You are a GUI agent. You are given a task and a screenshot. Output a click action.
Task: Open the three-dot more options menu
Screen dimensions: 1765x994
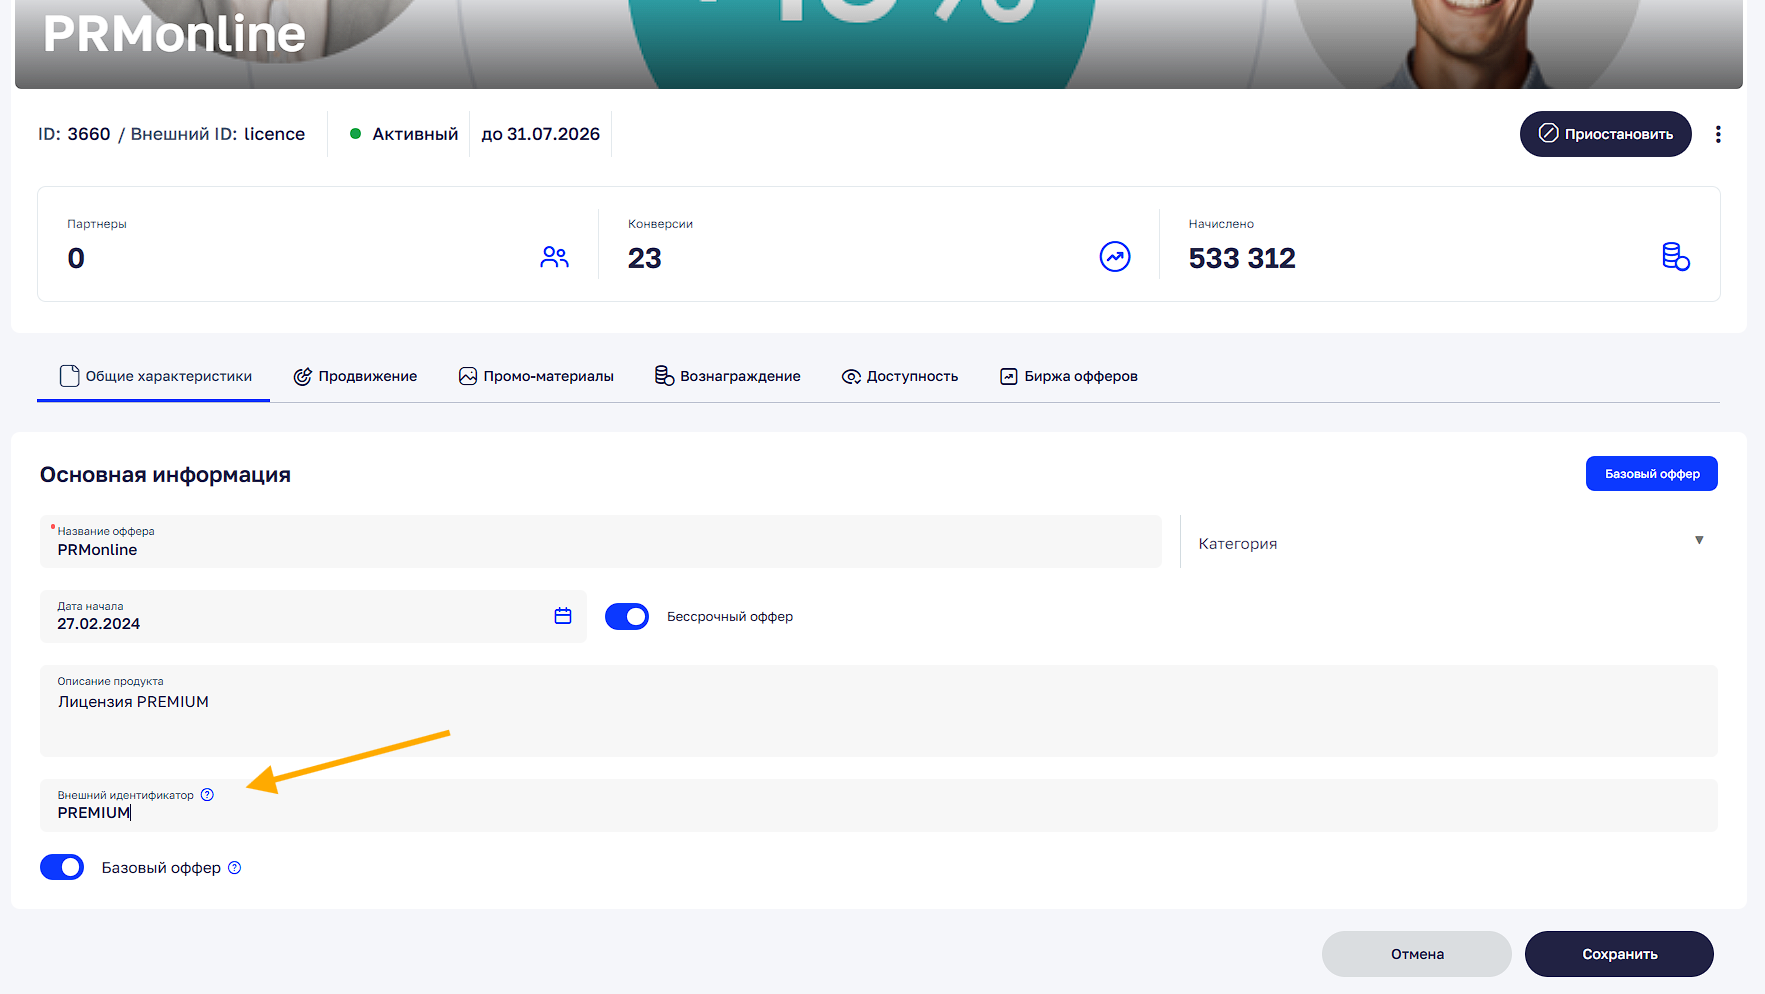coord(1718,134)
